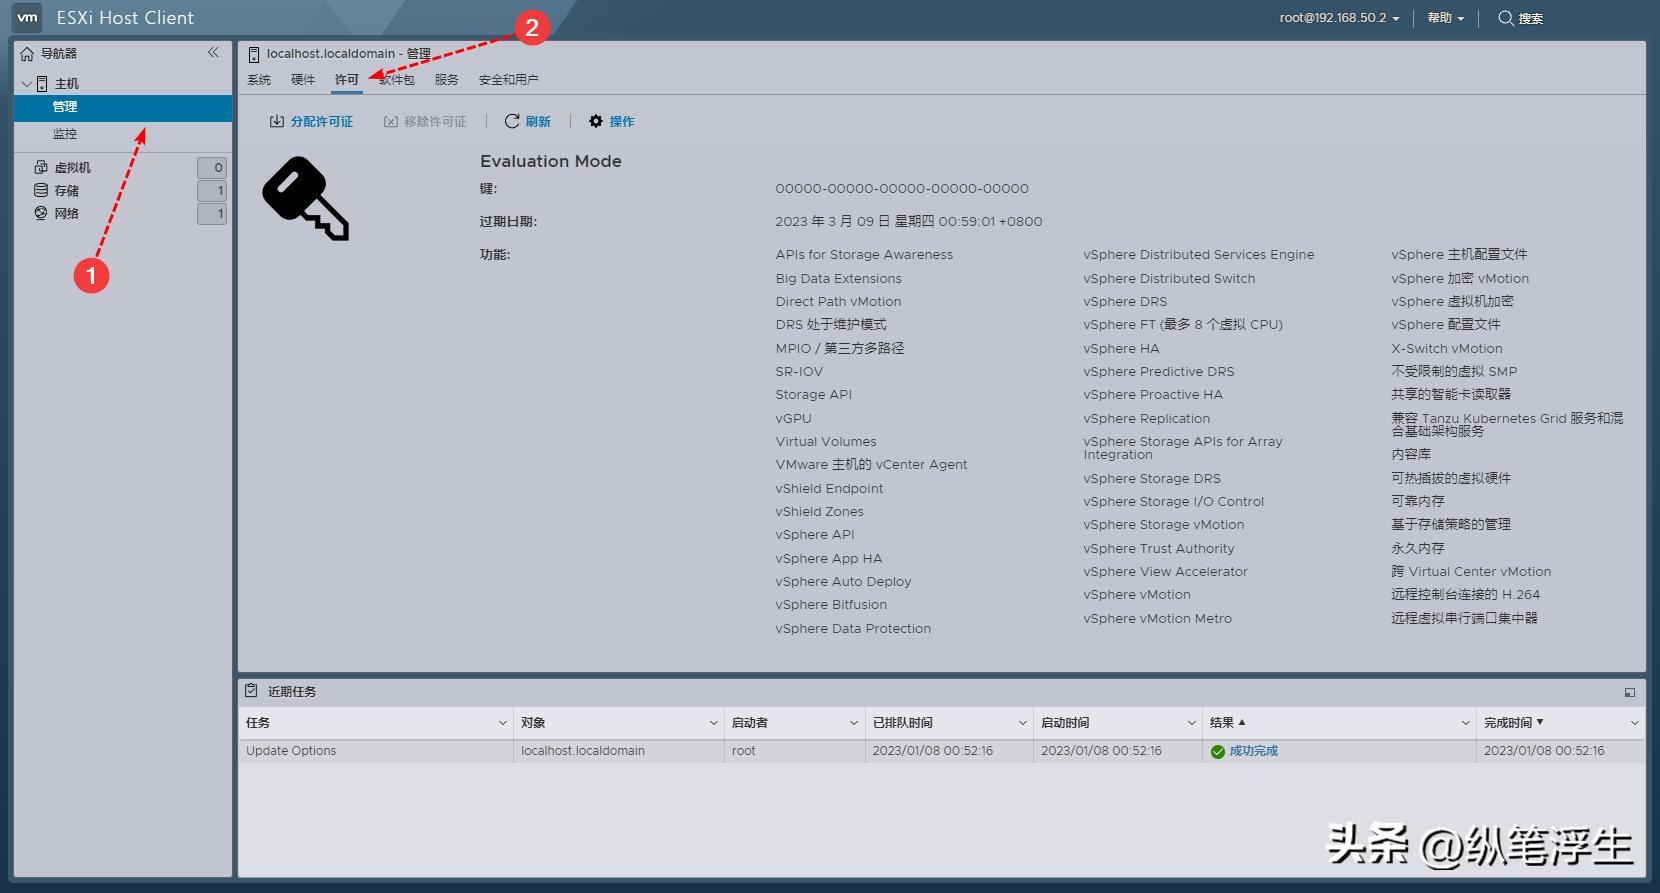The width and height of the screenshot is (1660, 893).
Task: Click the vSphere vMotion feature text
Action: click(1137, 595)
